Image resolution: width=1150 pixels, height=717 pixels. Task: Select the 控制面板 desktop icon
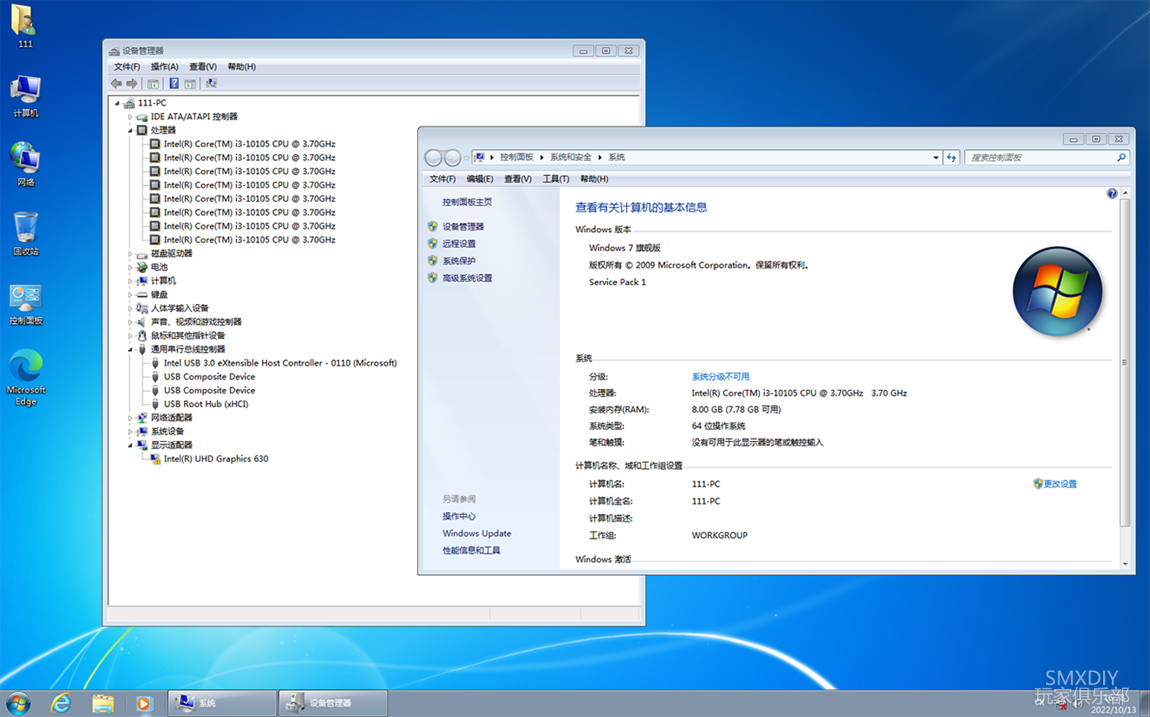pos(26,304)
